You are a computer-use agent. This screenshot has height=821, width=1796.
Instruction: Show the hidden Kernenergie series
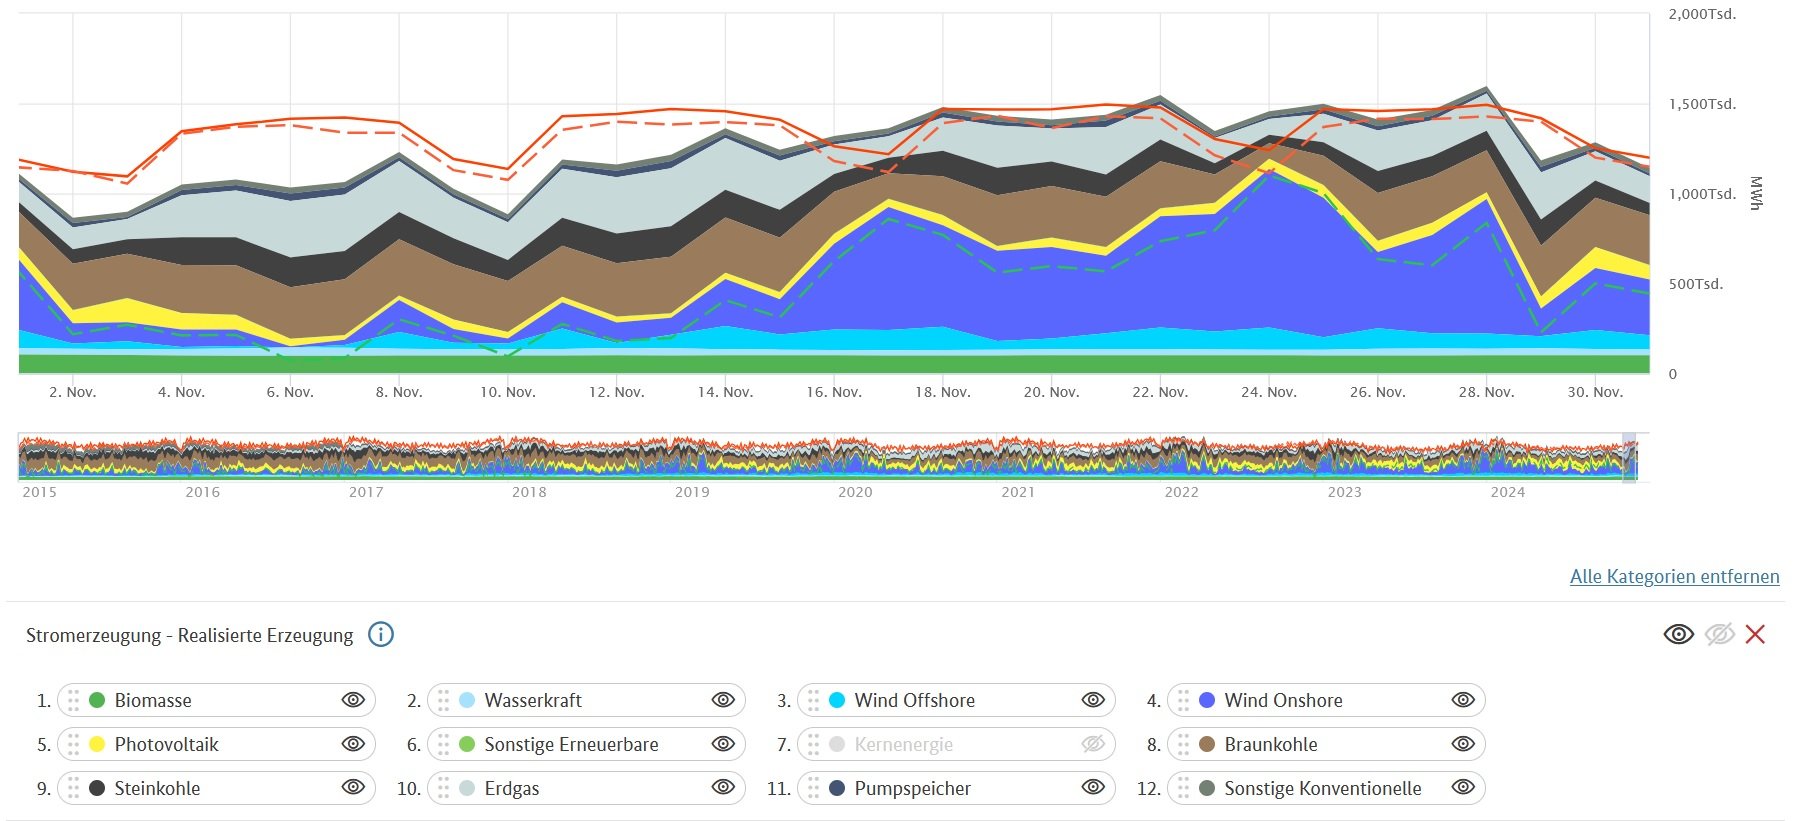click(x=1093, y=744)
